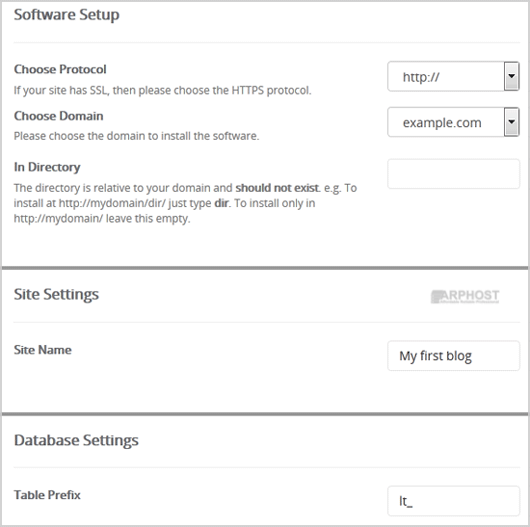Click the Choose Protocol label

60,69
